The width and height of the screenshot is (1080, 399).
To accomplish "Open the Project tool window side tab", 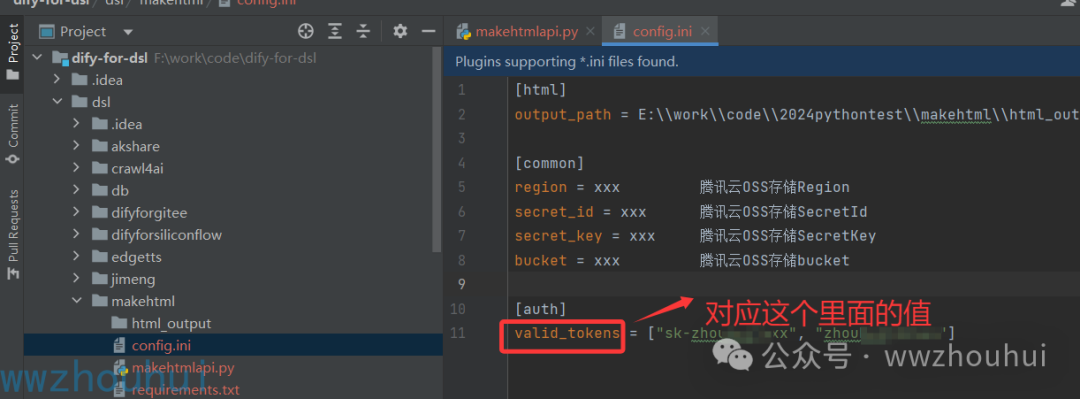I will pyautogui.click(x=12, y=52).
